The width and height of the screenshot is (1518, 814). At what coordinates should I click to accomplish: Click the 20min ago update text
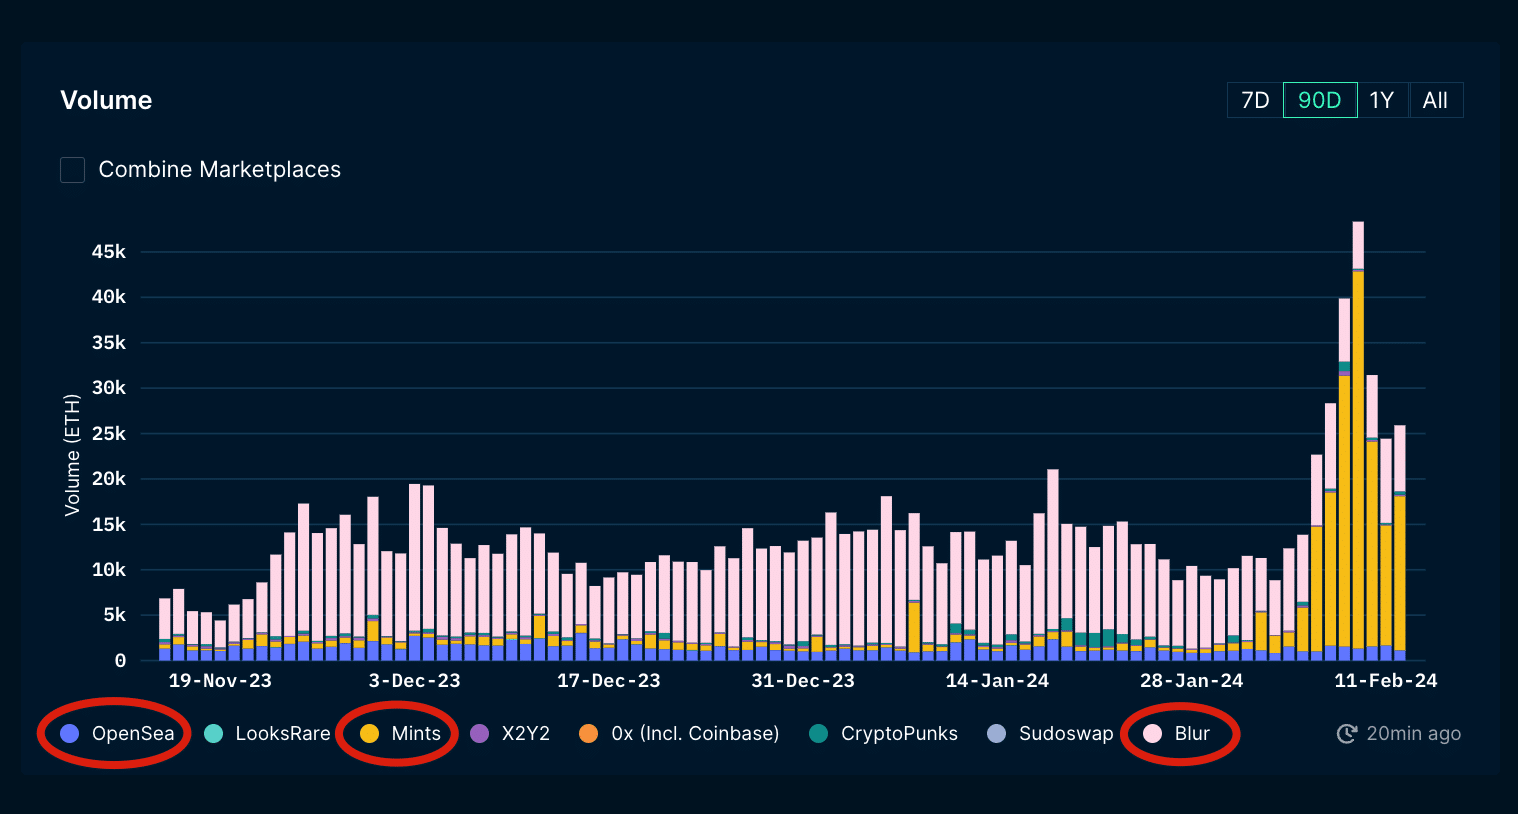point(1413,734)
